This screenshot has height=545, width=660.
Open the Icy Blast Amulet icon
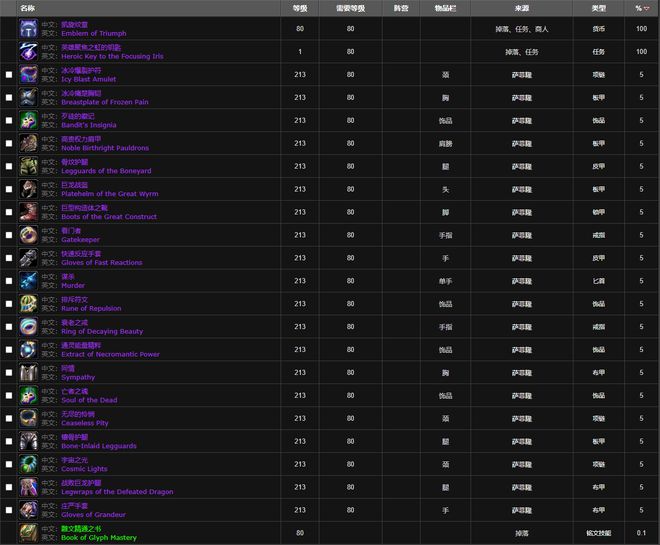[x=29, y=74]
